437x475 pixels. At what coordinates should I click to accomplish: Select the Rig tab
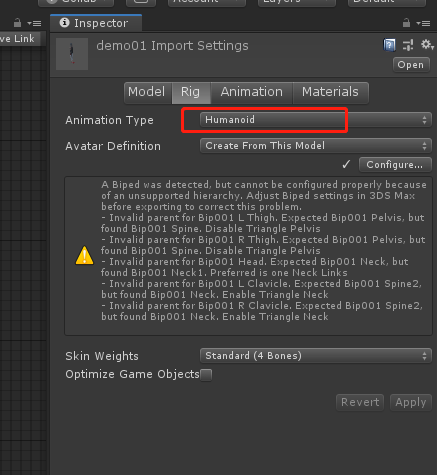(191, 93)
